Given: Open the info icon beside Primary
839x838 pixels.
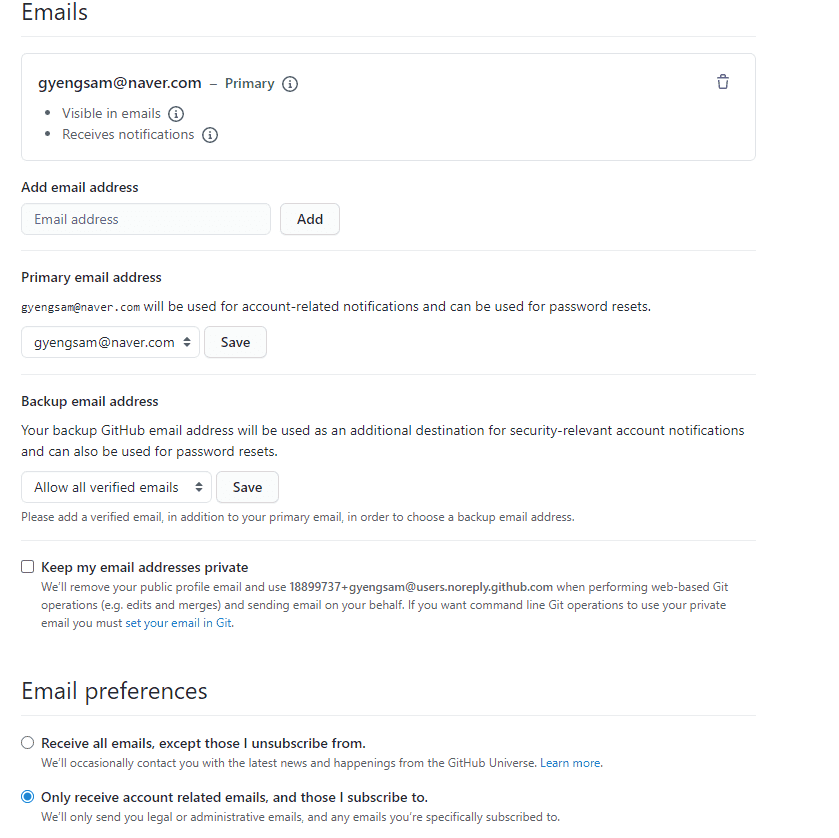Looking at the screenshot, I should coord(290,84).
